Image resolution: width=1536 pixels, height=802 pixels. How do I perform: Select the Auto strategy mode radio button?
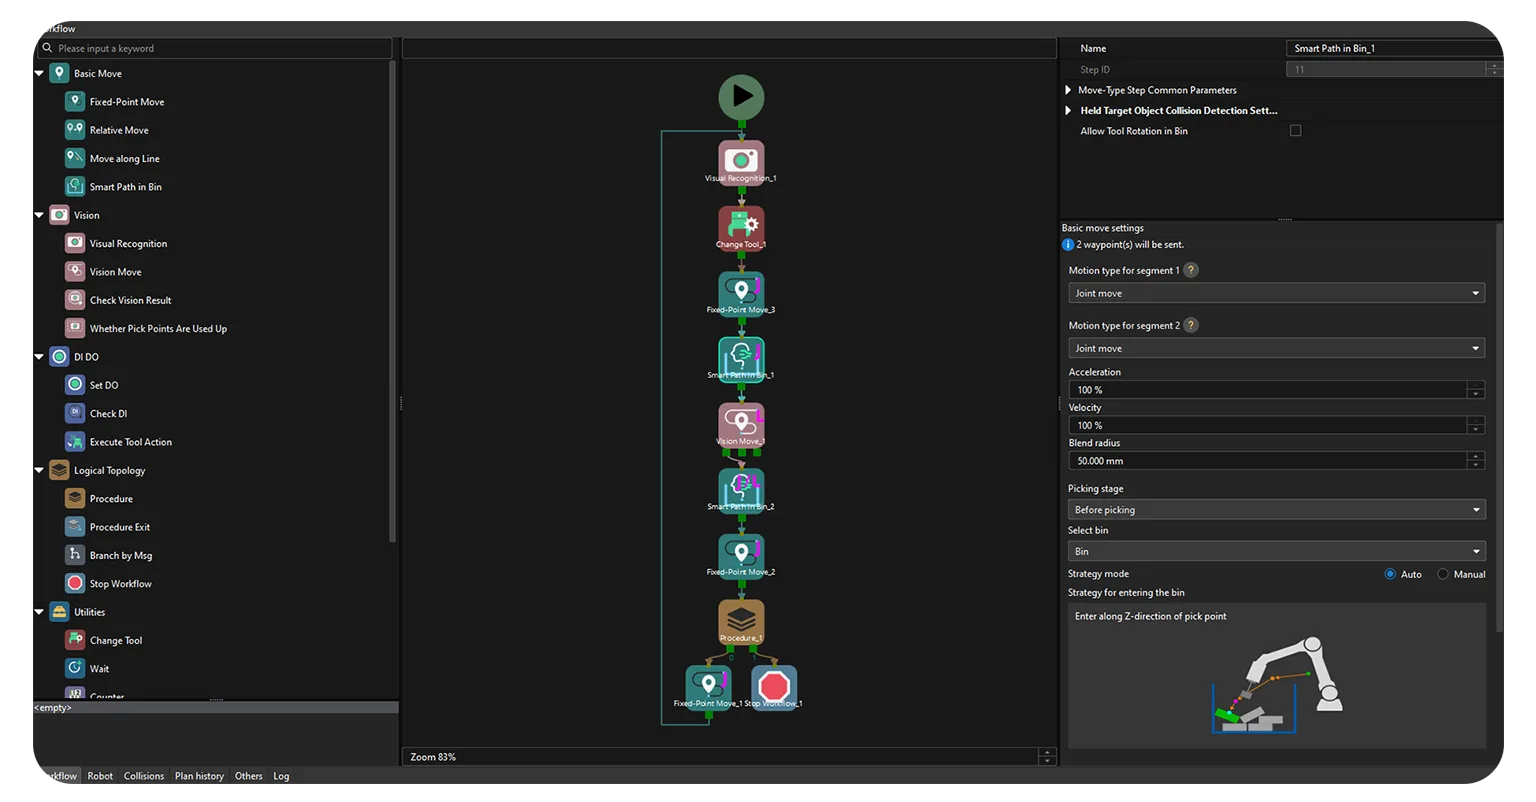coord(1390,574)
